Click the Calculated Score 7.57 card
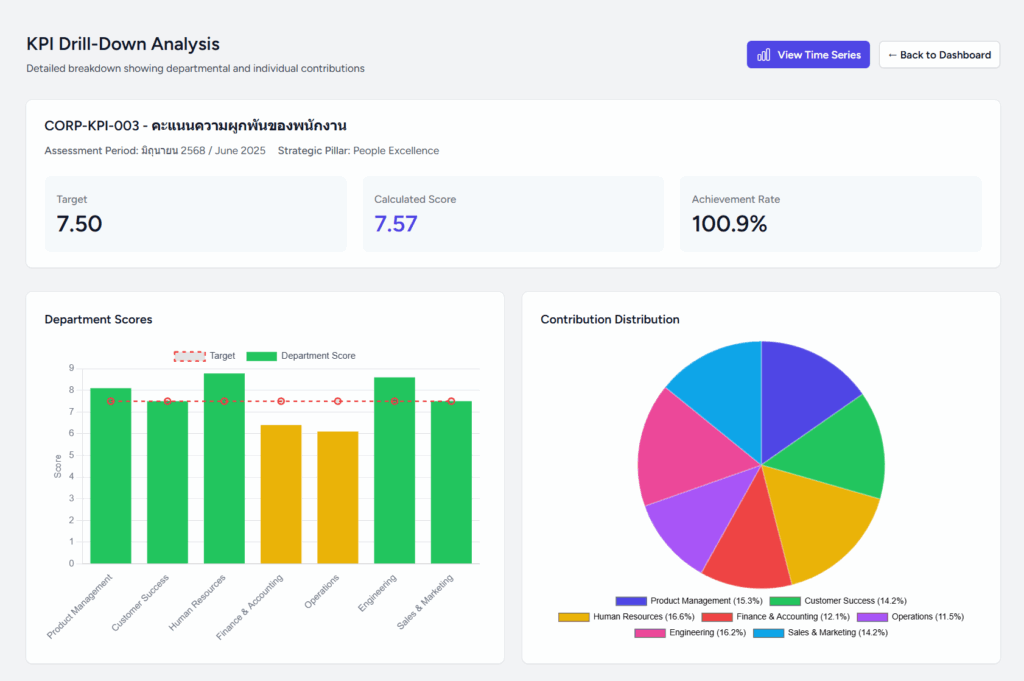 point(513,214)
